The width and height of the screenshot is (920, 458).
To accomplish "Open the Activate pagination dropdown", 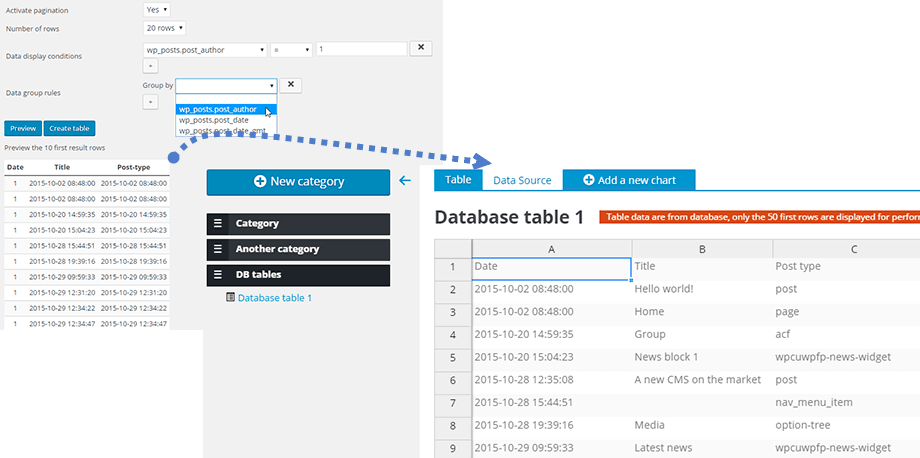I will (157, 9).
